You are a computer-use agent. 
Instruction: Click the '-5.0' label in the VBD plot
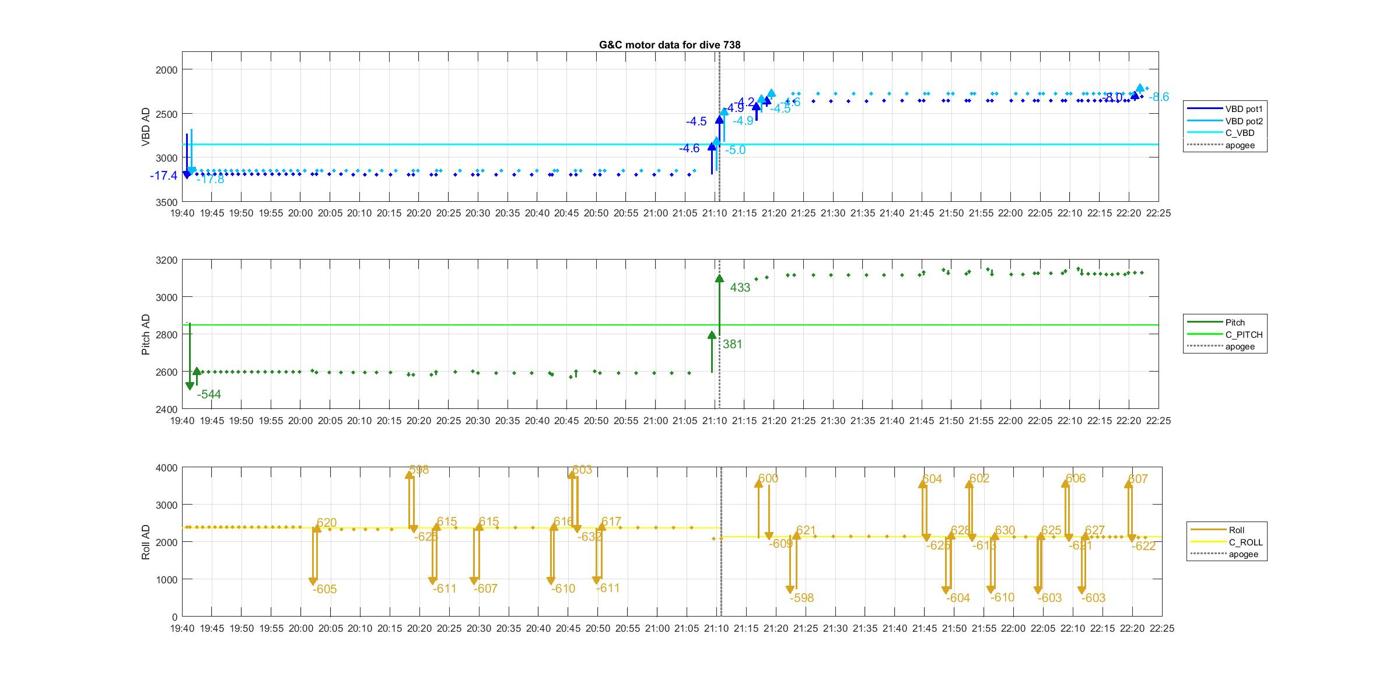(735, 151)
